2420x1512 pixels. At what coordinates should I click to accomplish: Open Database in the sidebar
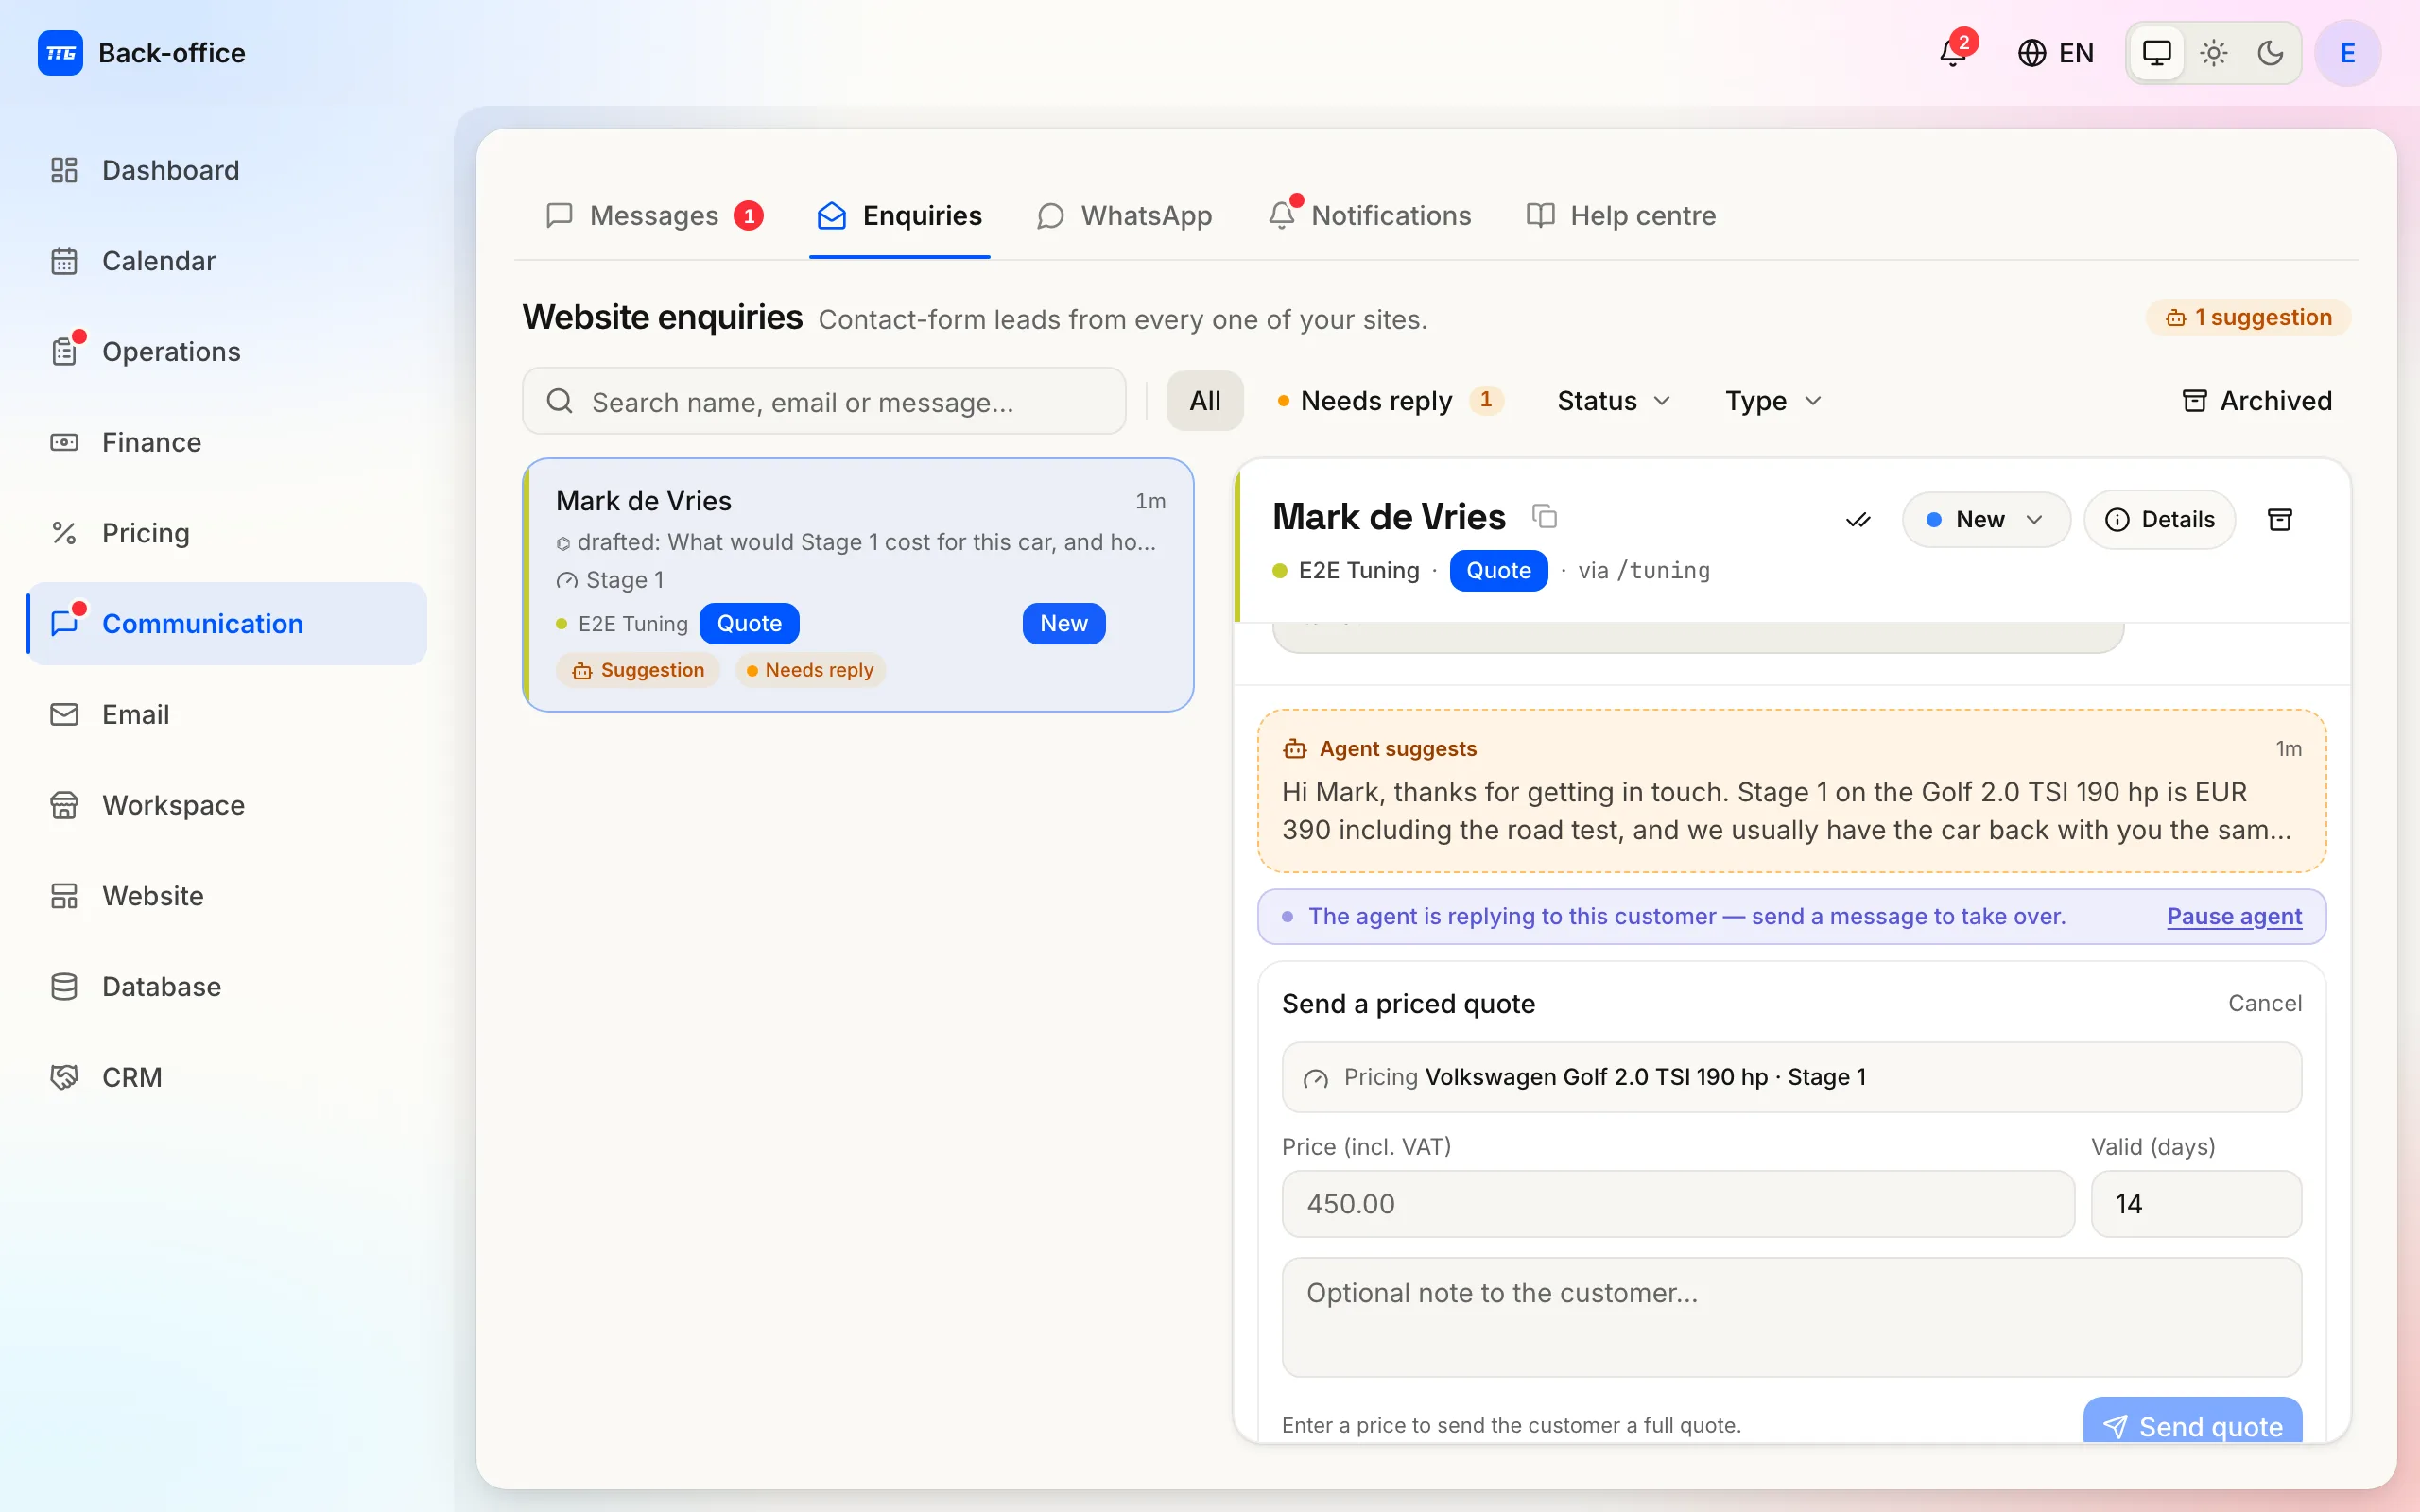pyautogui.click(x=227, y=987)
